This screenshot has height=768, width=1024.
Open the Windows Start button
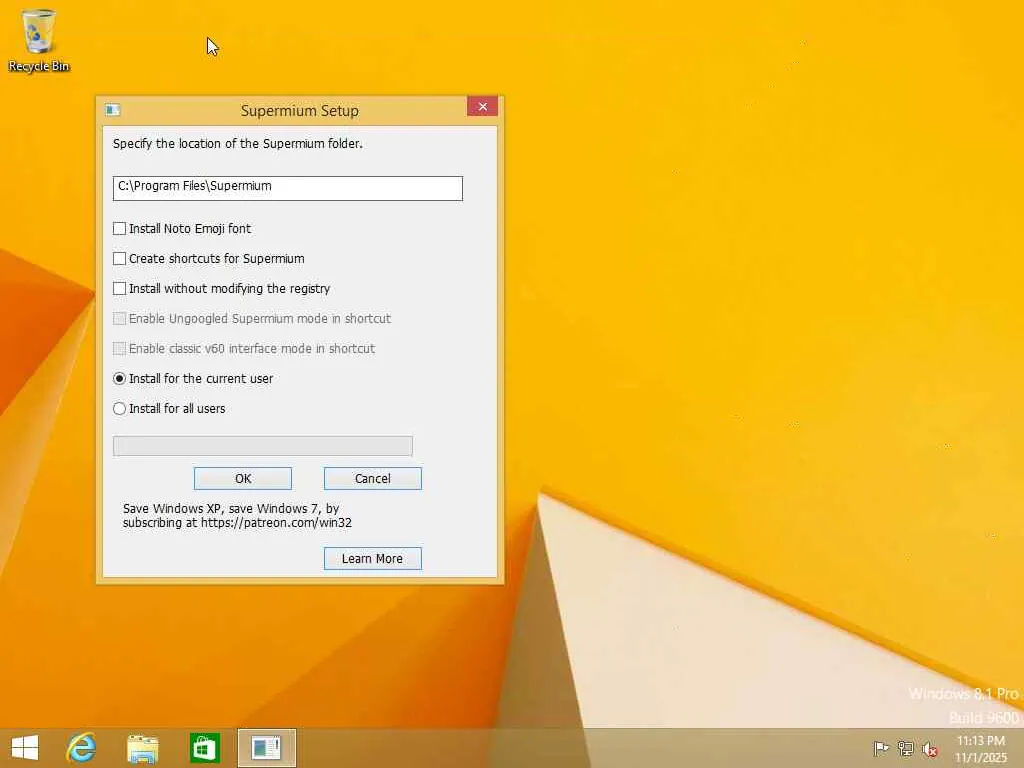pos(25,748)
